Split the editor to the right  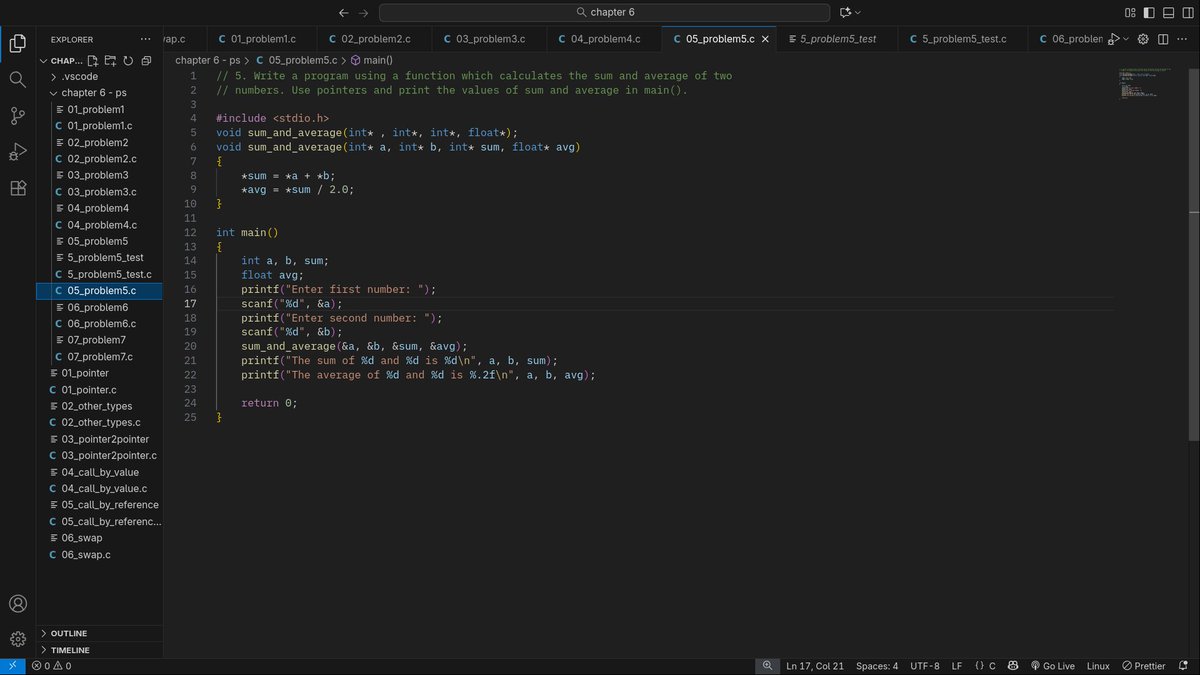[1163, 39]
